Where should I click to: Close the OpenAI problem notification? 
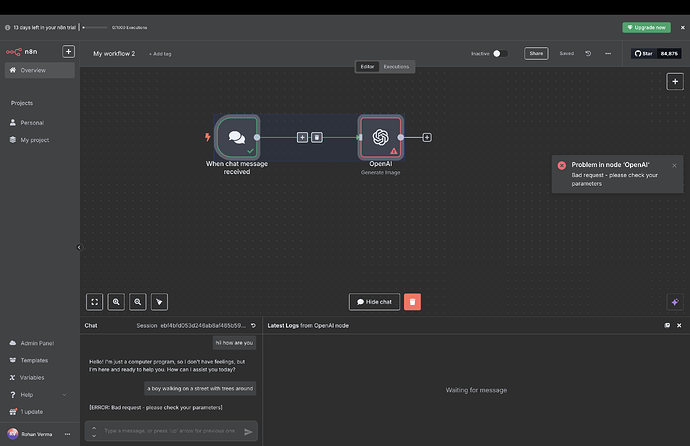coord(674,165)
